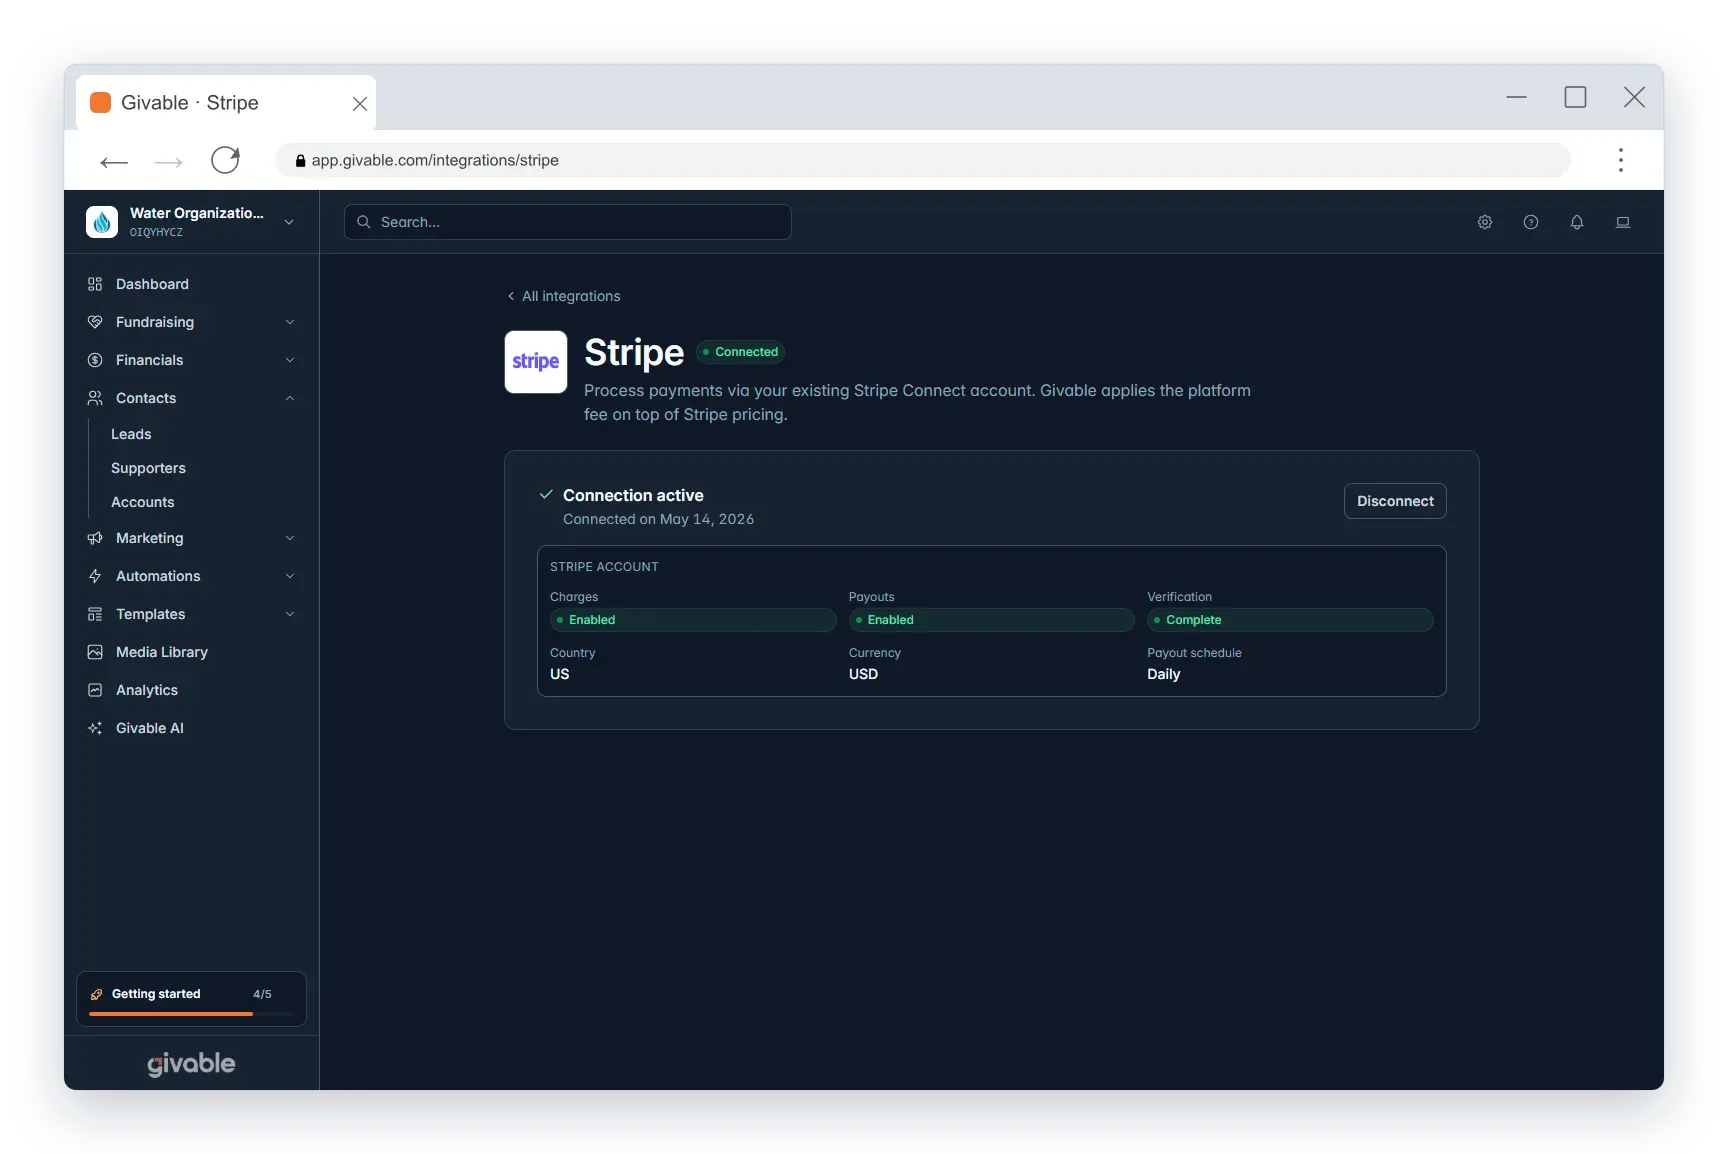The image size is (1728, 1154).
Task: Open the Dashboard menu item
Action: pyautogui.click(x=192, y=284)
